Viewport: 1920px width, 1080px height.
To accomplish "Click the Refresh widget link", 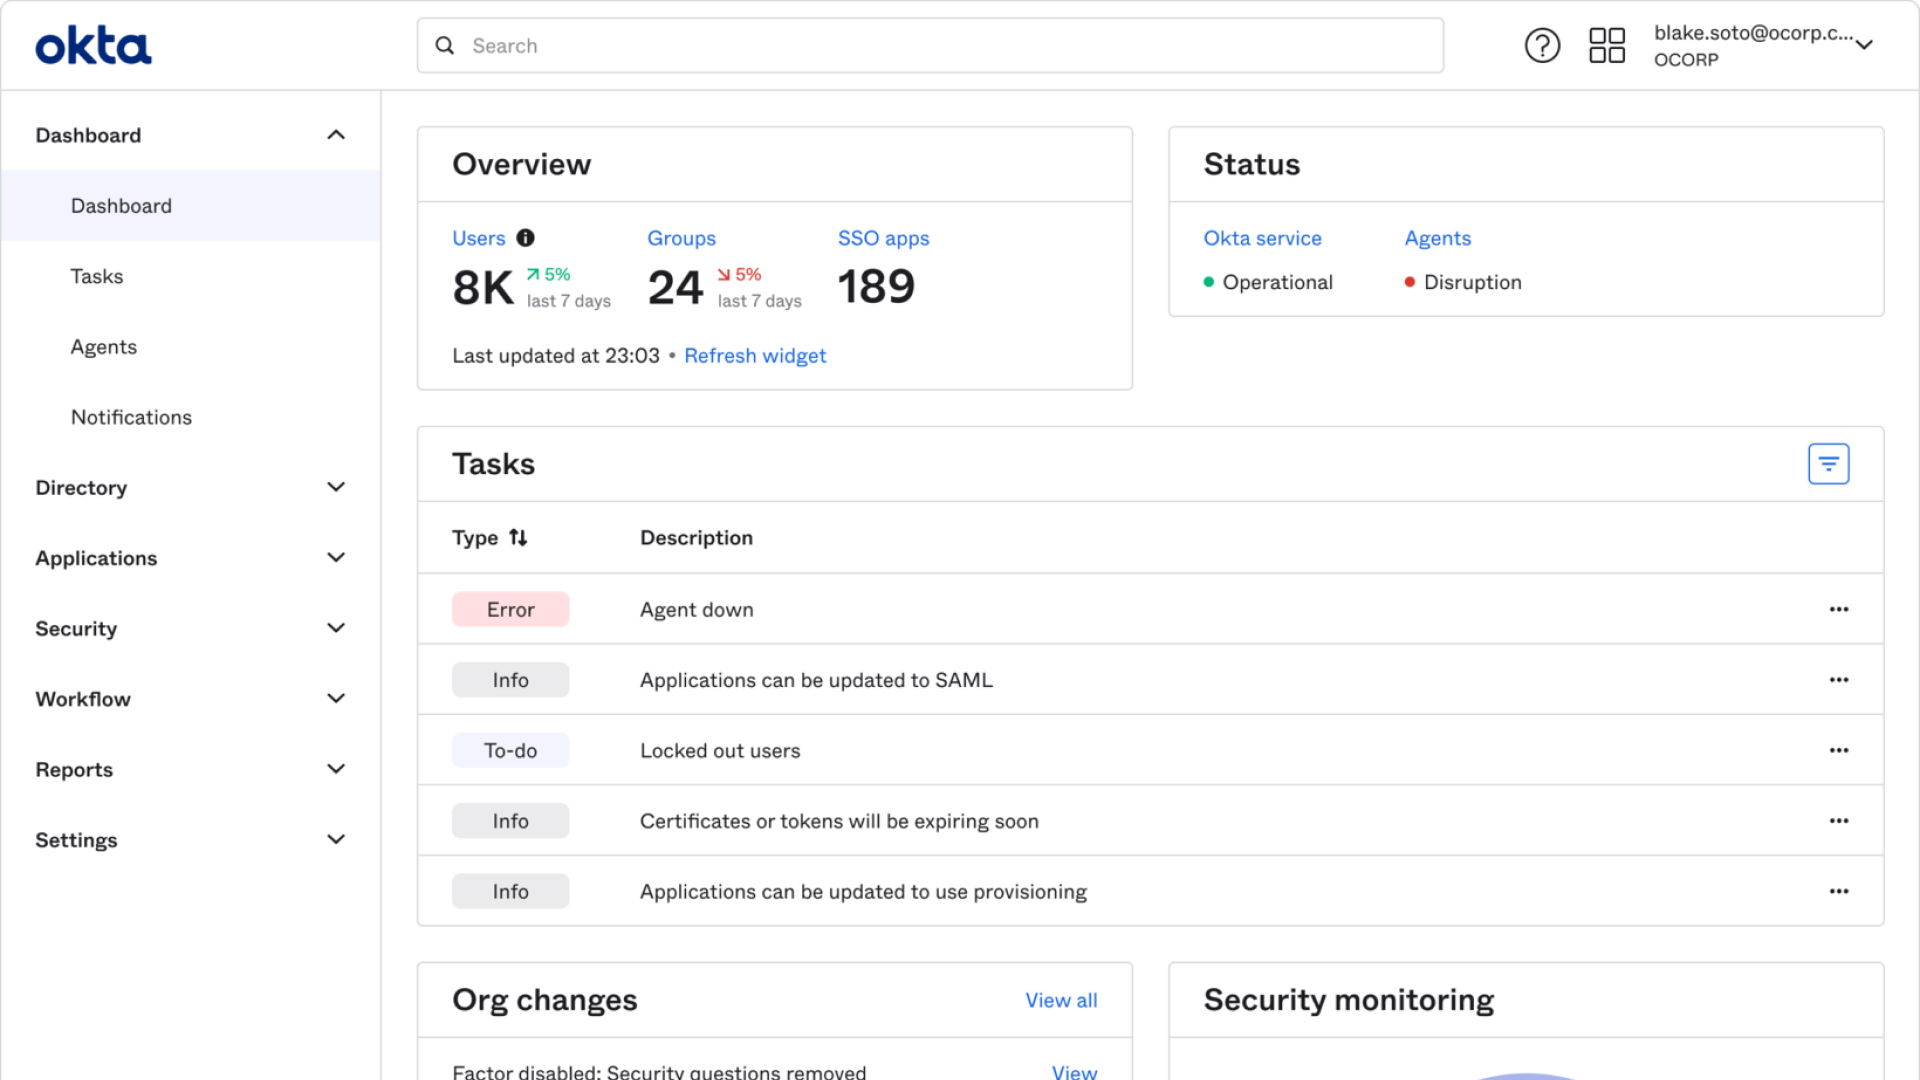I will 755,356.
